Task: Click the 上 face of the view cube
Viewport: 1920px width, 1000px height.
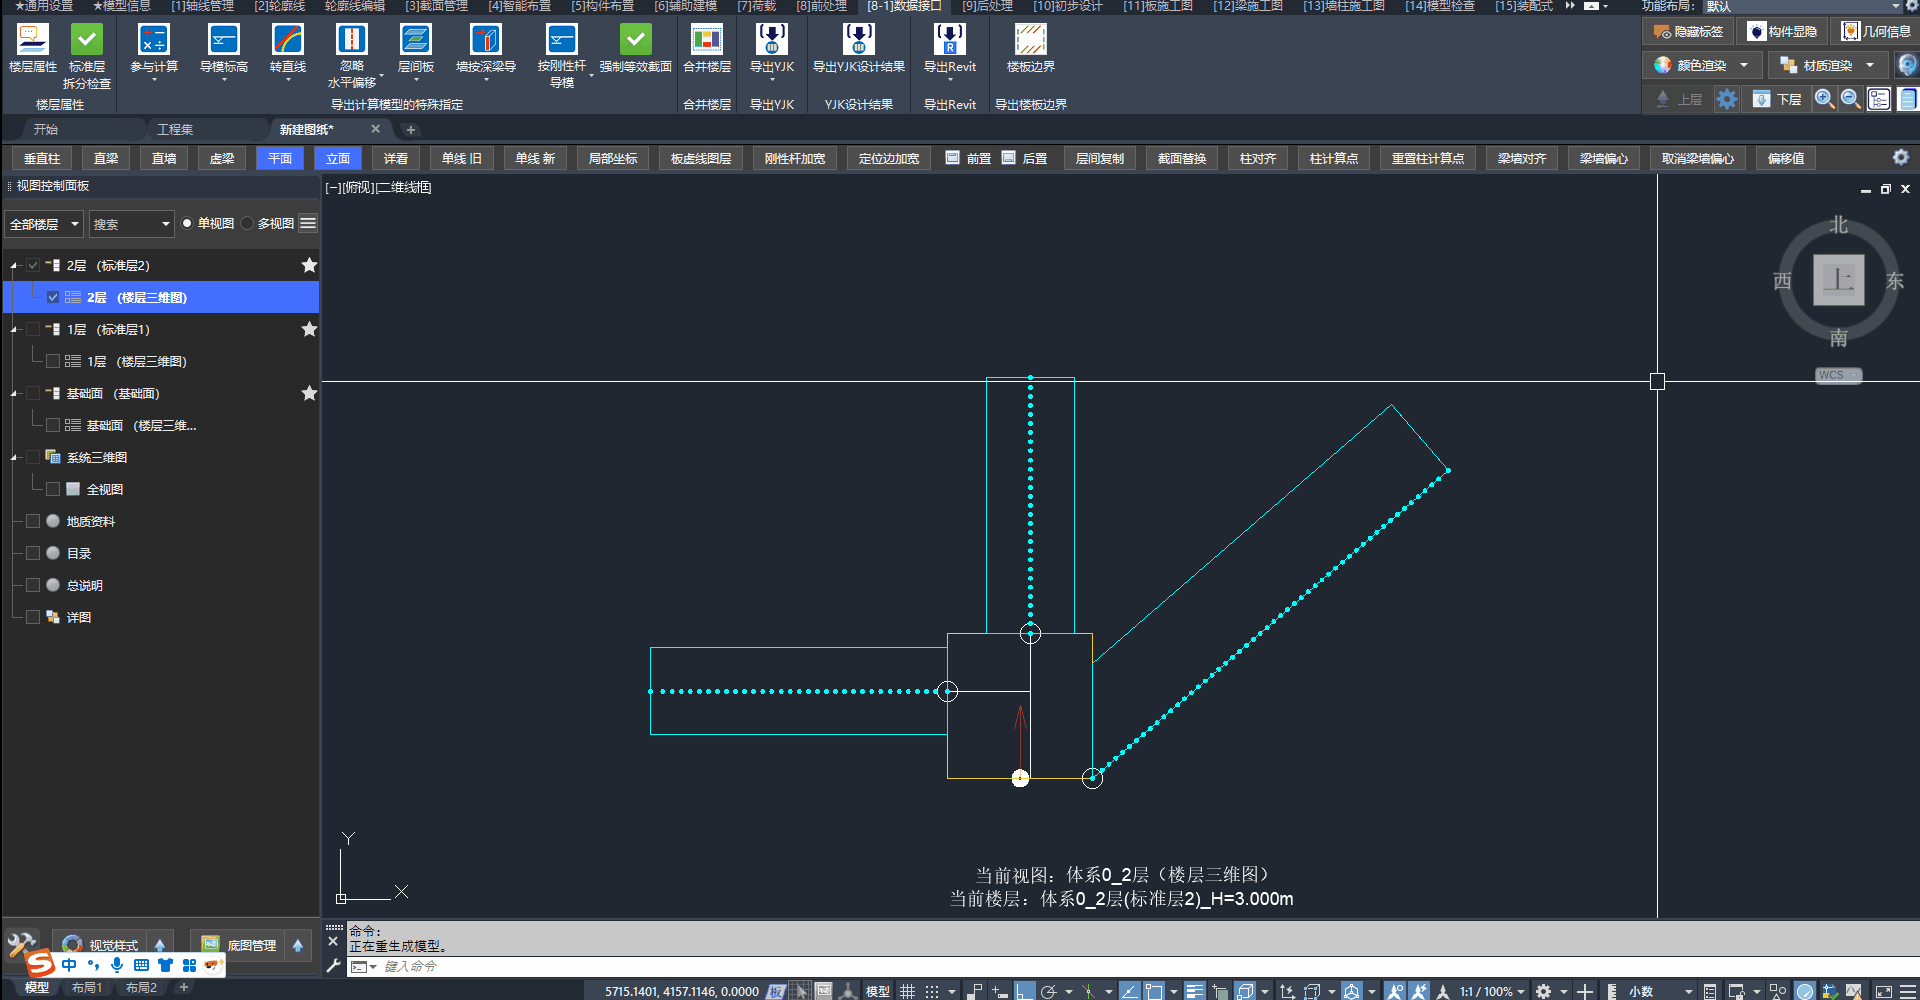Action: pos(1838,280)
